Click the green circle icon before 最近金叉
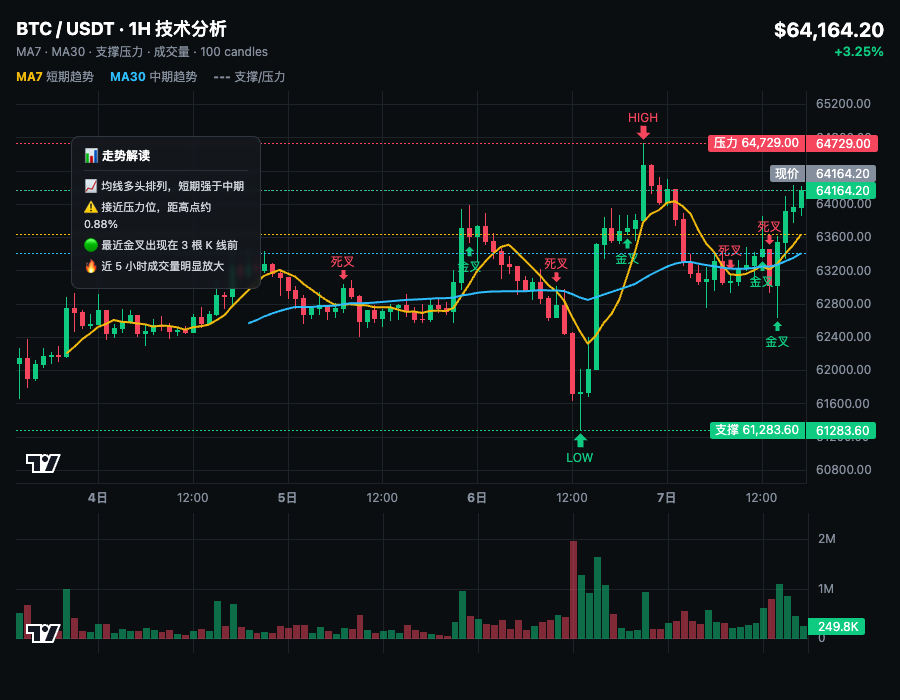This screenshot has width=900, height=700. [91, 245]
